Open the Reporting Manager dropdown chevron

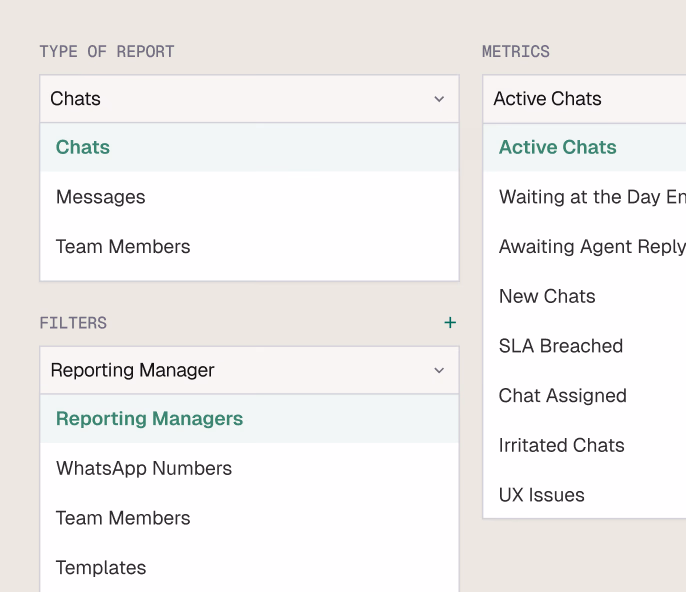(x=439, y=370)
